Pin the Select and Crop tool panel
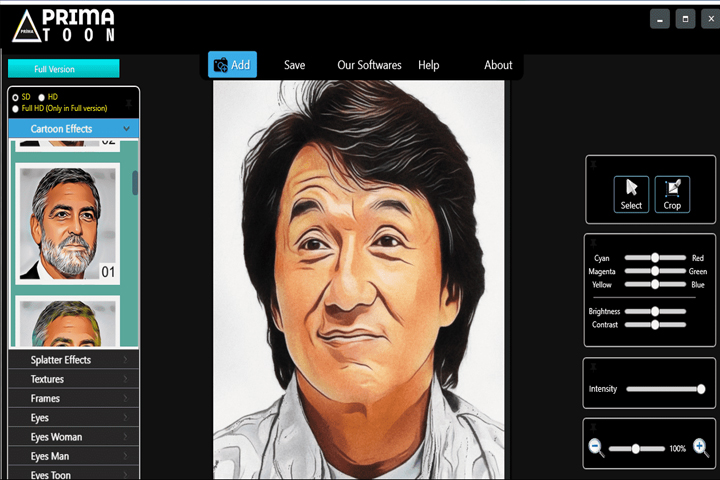 (x=593, y=164)
